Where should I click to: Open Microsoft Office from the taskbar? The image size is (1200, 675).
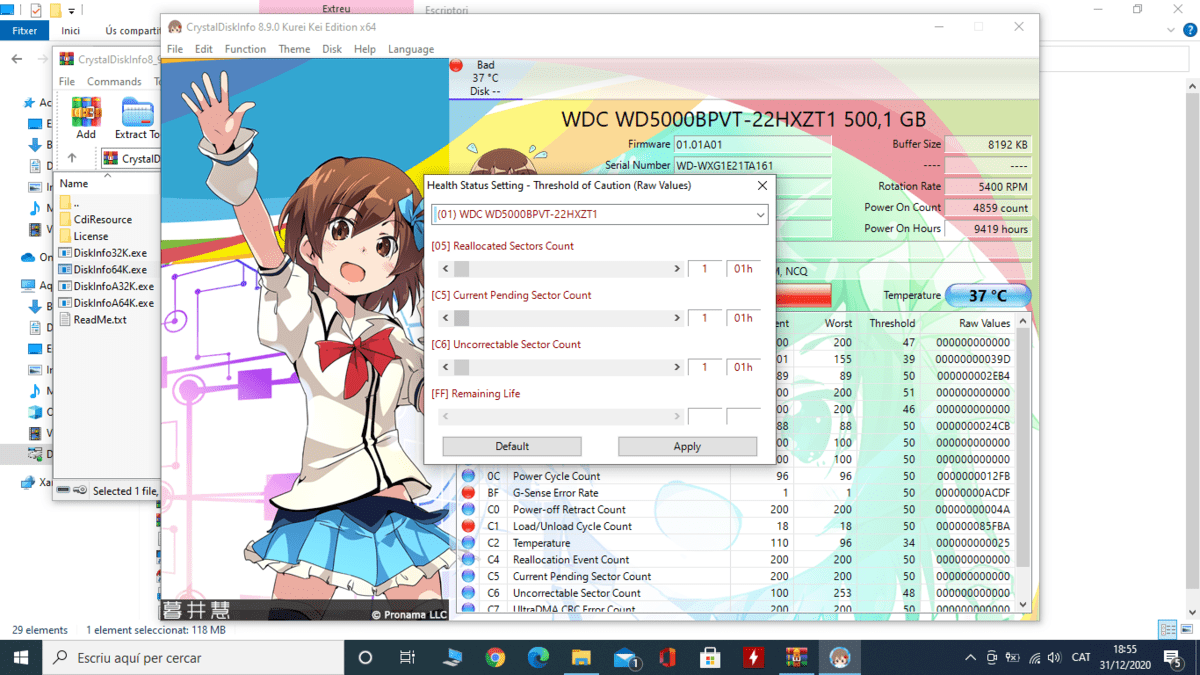pos(667,658)
